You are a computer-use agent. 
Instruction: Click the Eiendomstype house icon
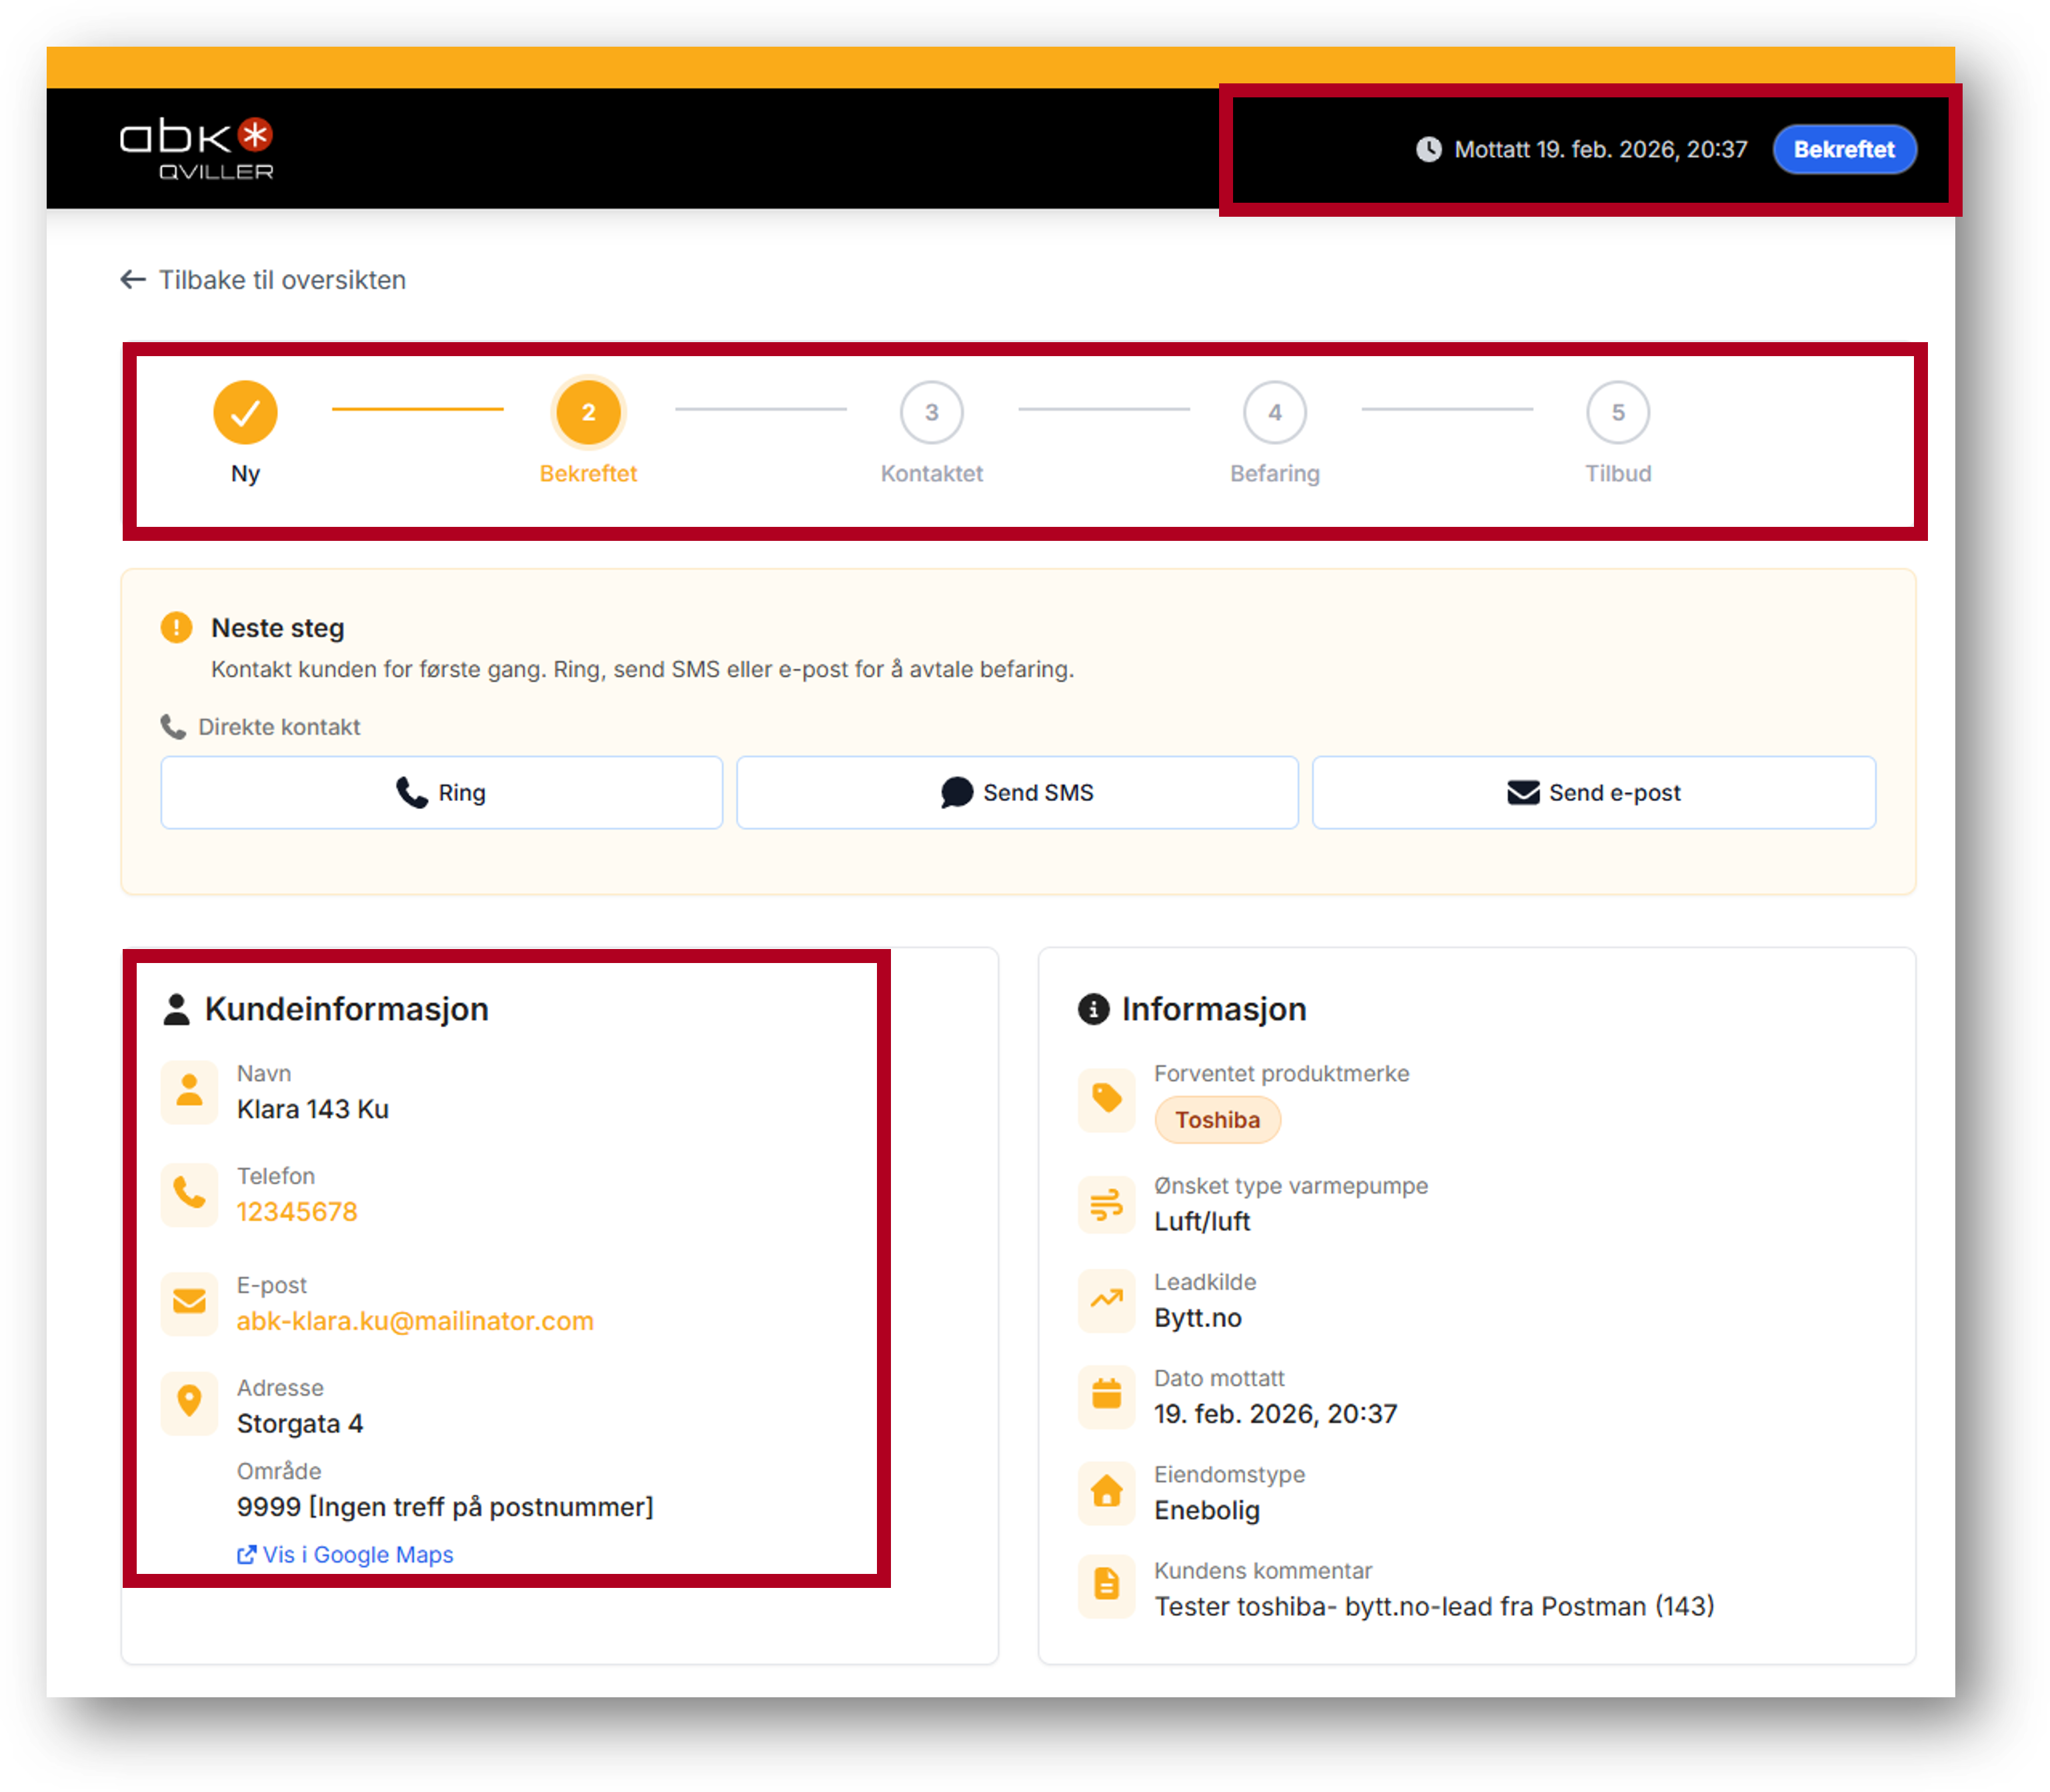click(1106, 1492)
